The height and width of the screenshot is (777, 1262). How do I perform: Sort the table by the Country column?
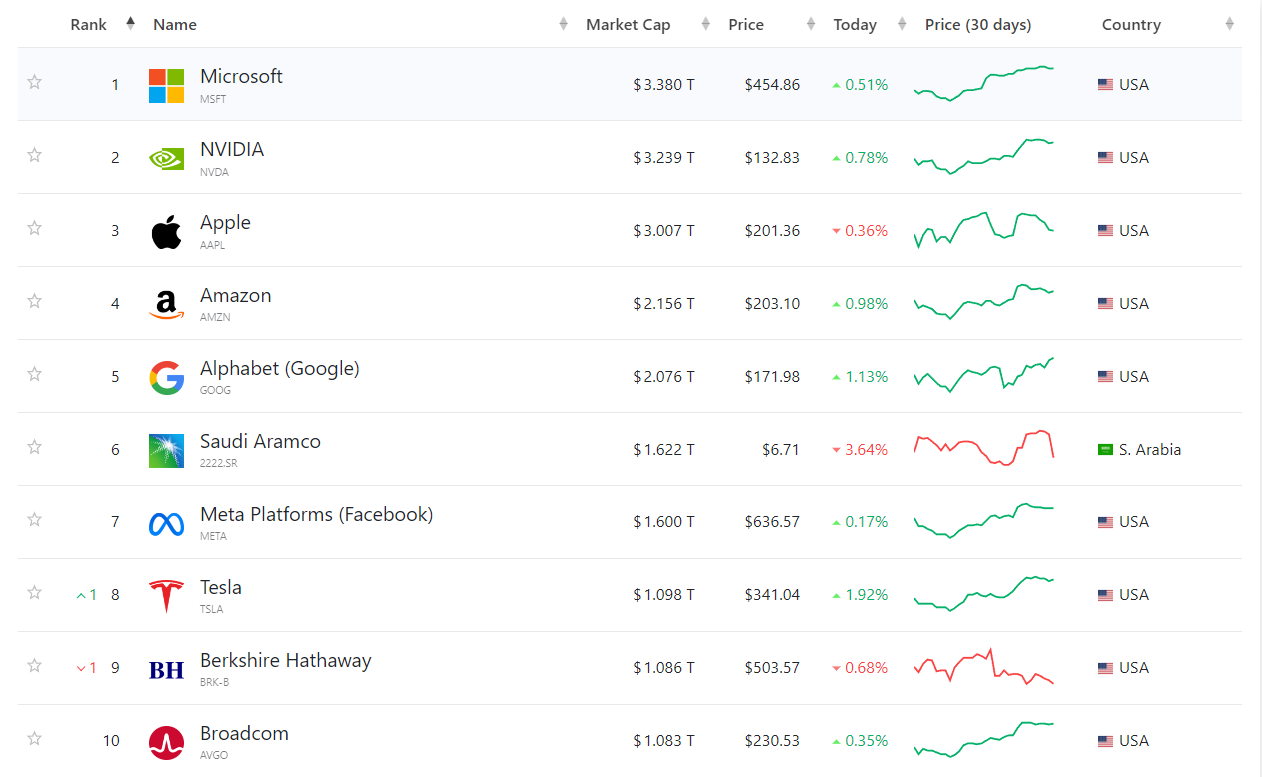click(1131, 24)
